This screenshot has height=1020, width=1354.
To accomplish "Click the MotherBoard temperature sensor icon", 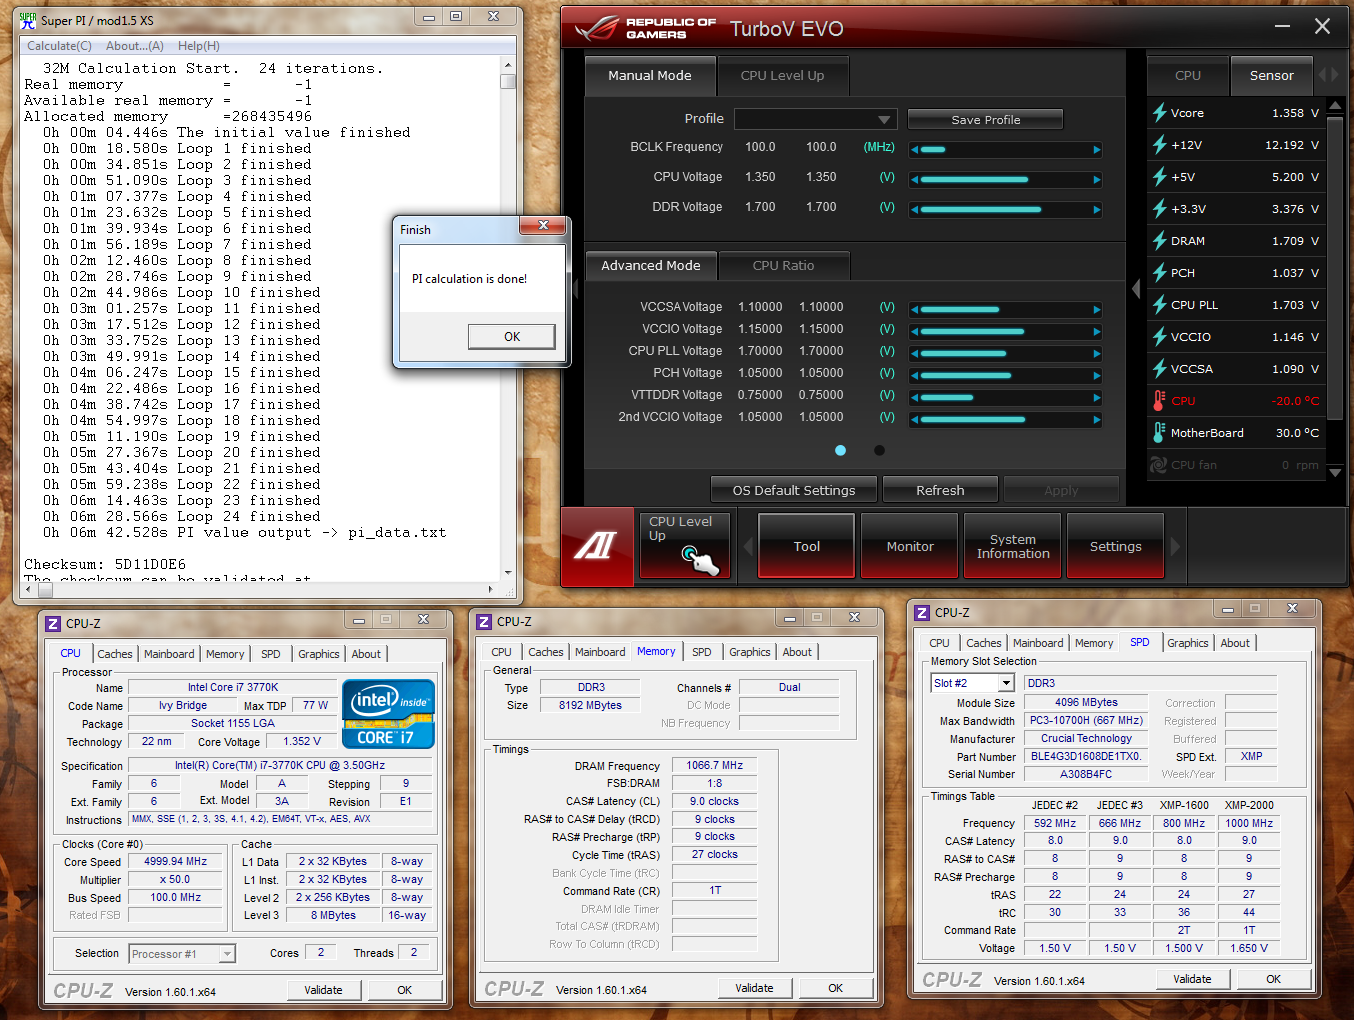I will 1159,433.
